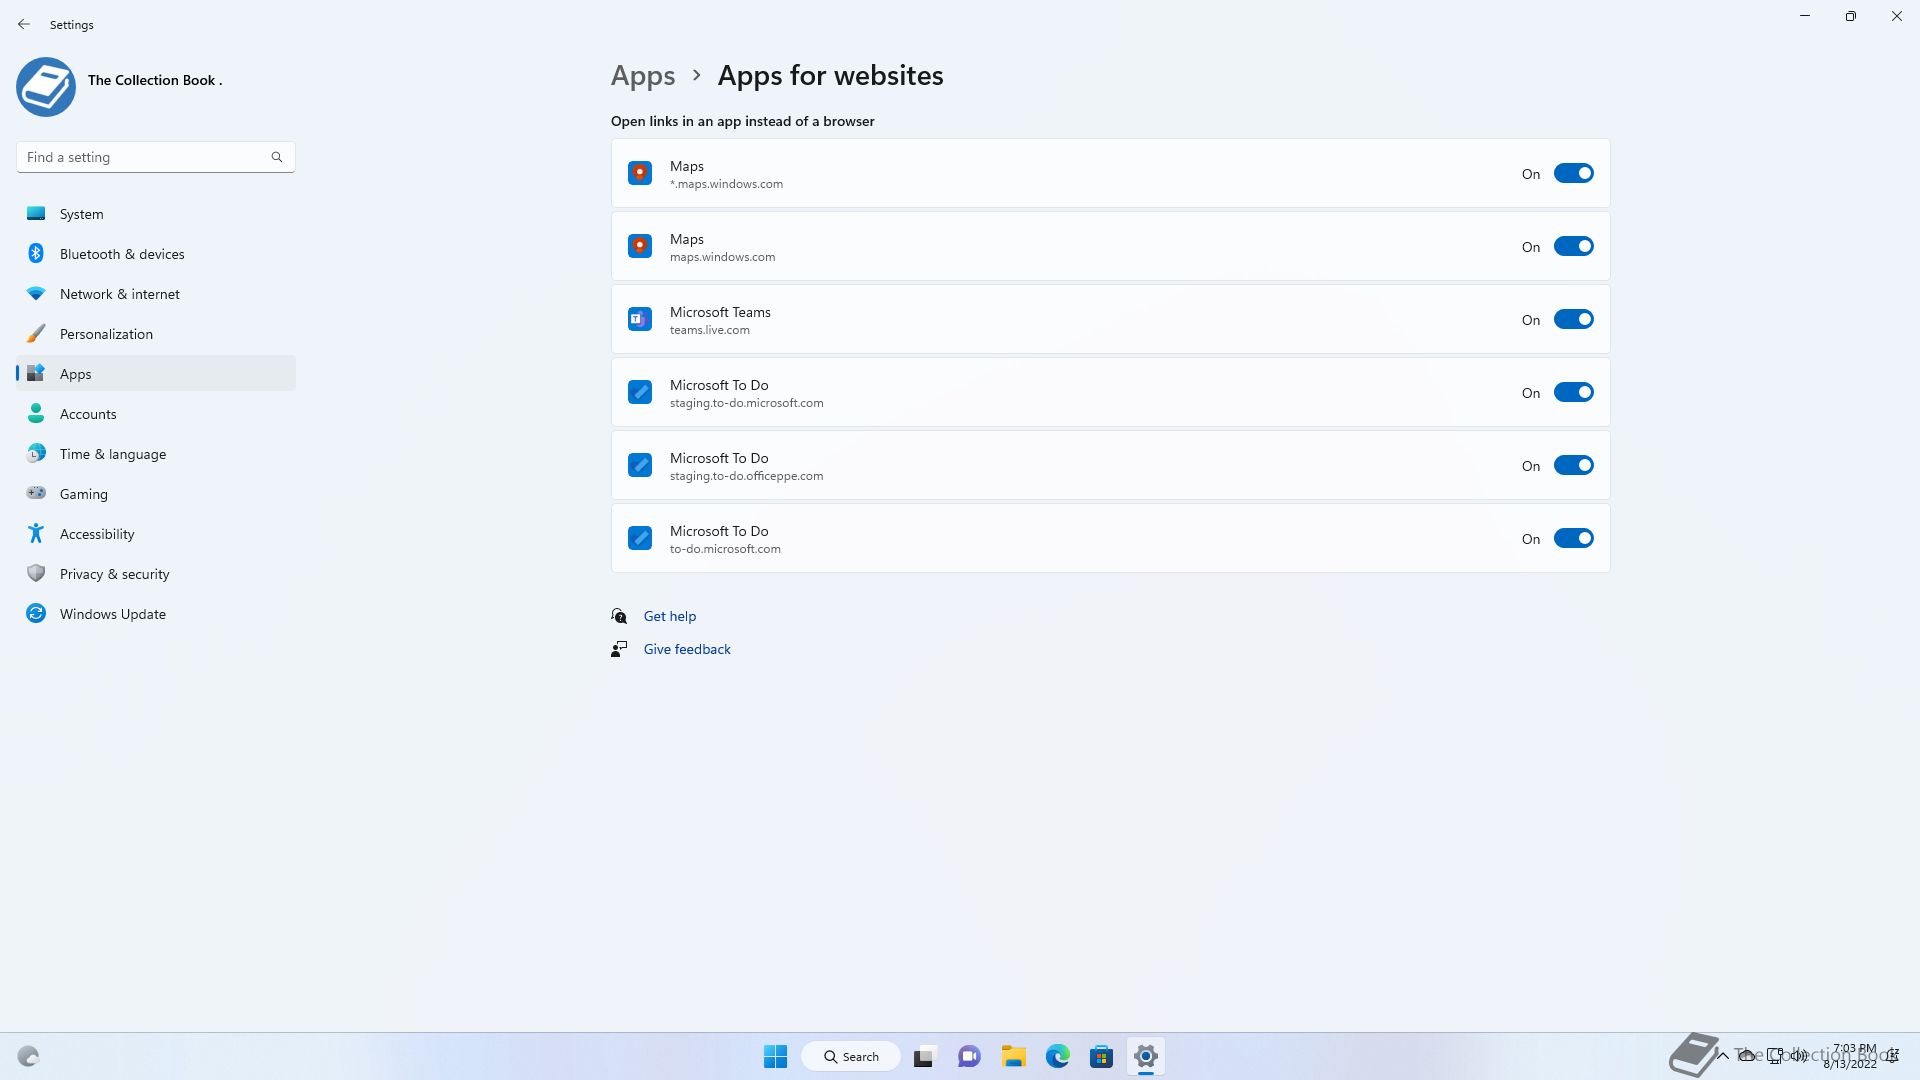Click the search magnifier in Find a setting
The width and height of the screenshot is (1920, 1080).
(x=277, y=157)
